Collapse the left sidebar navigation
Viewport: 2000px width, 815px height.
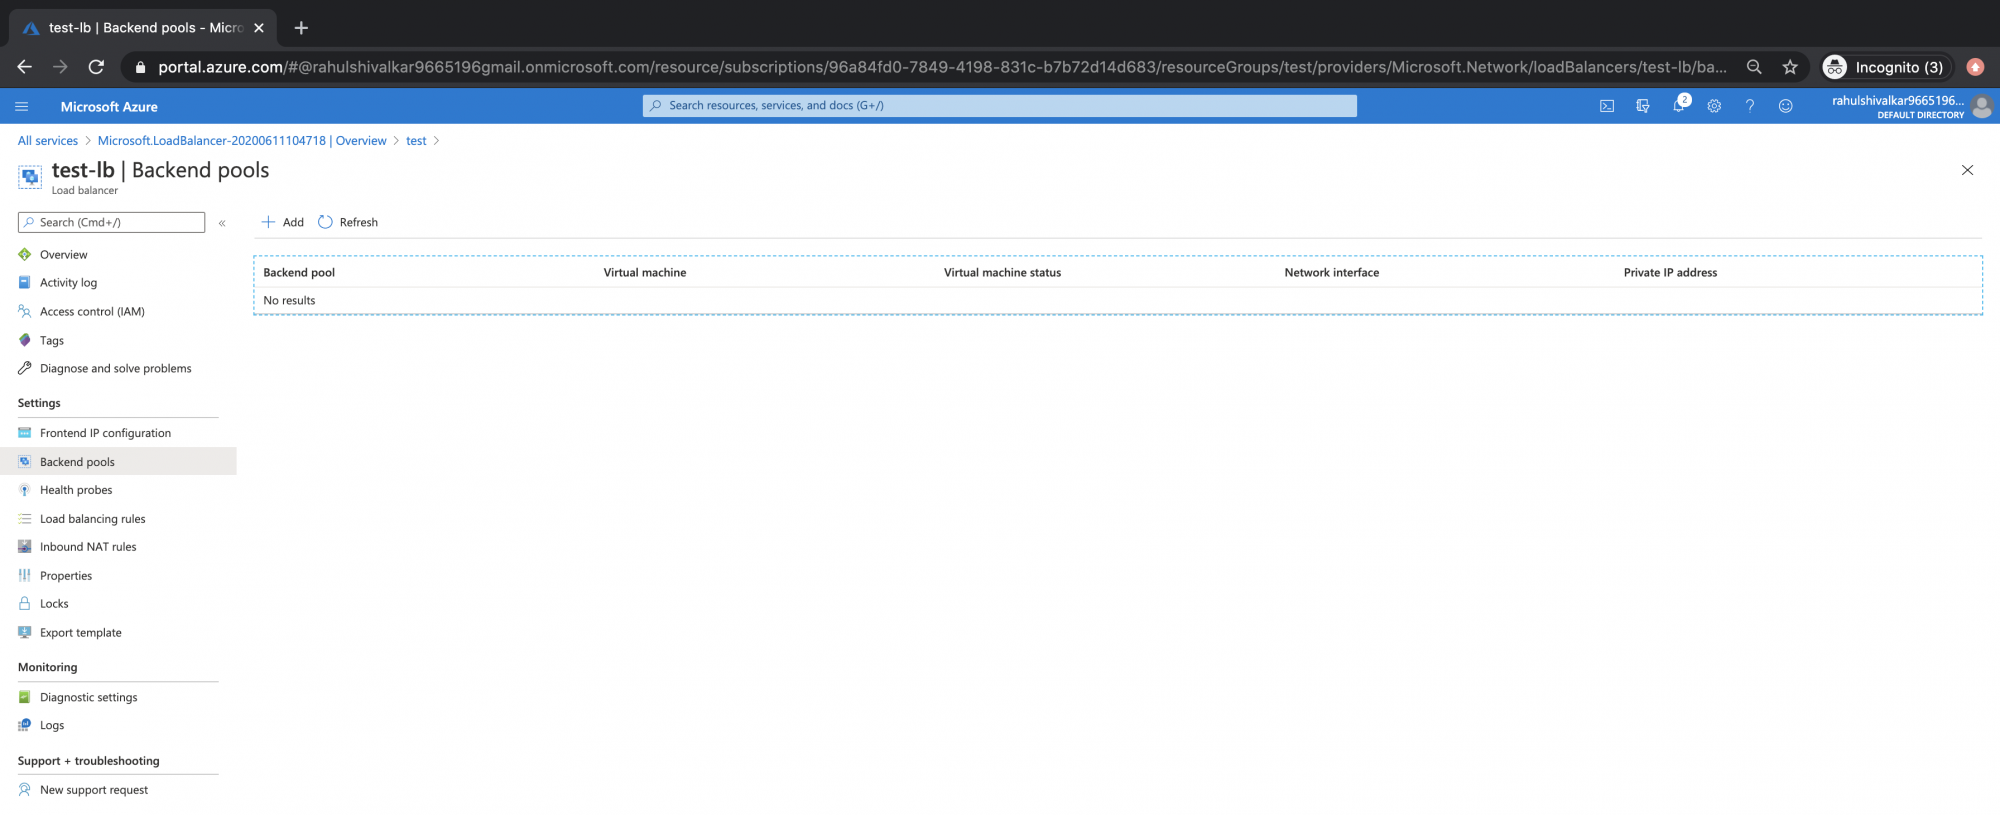pos(222,223)
